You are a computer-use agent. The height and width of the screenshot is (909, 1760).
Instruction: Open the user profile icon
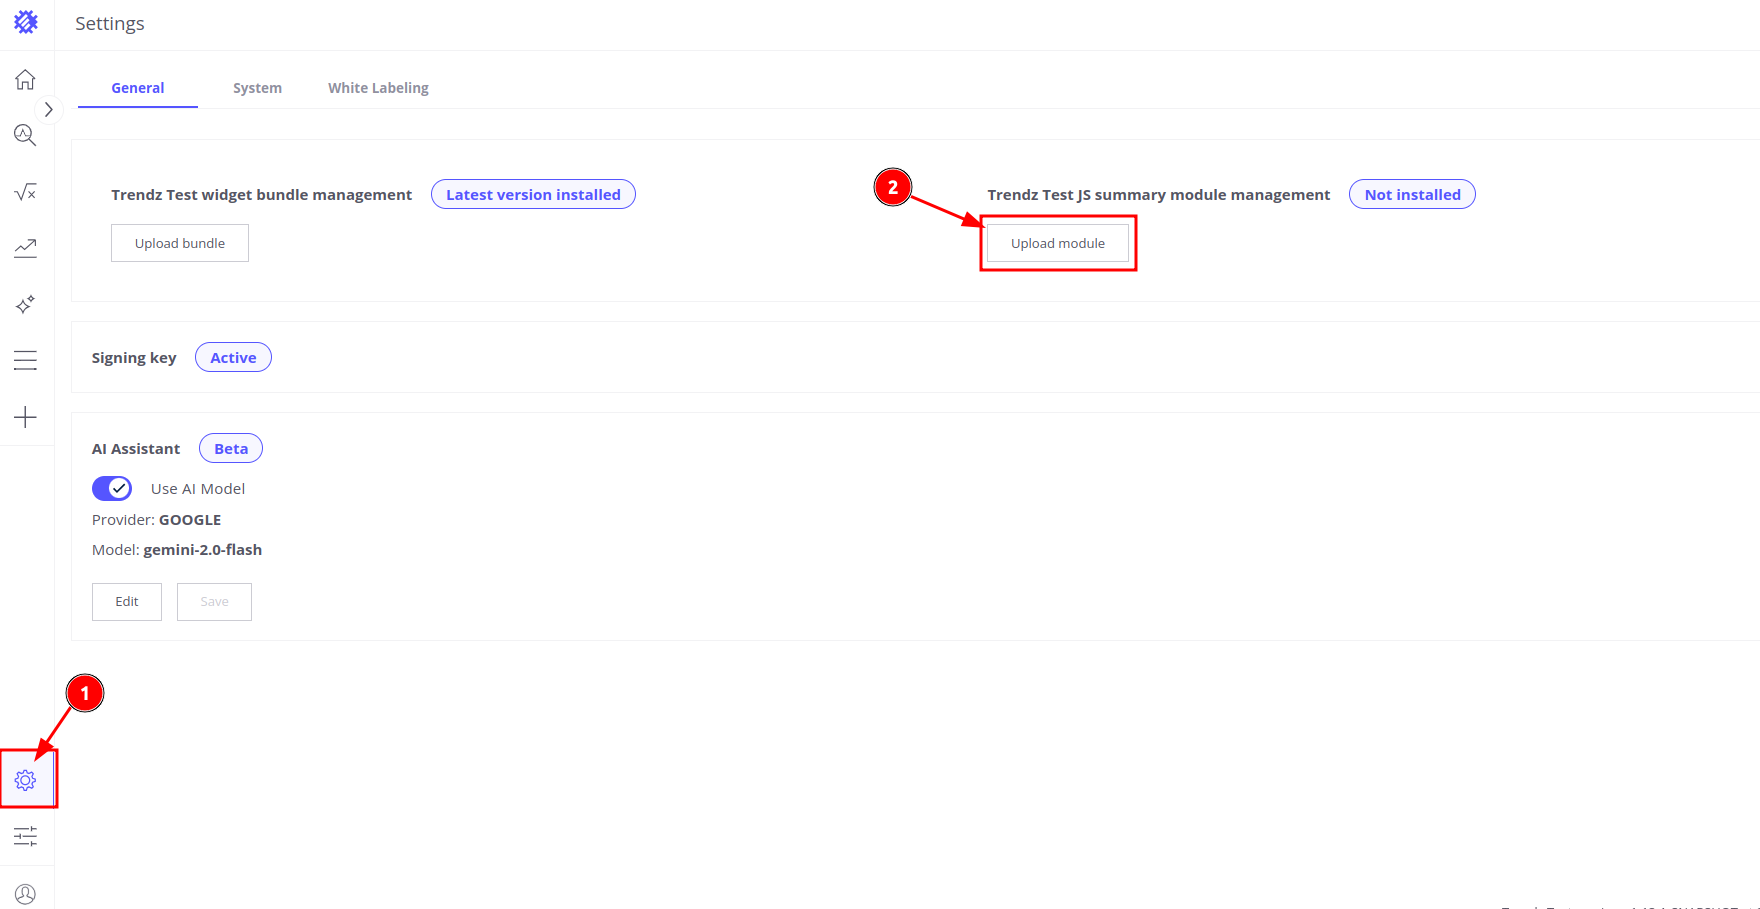click(26, 893)
